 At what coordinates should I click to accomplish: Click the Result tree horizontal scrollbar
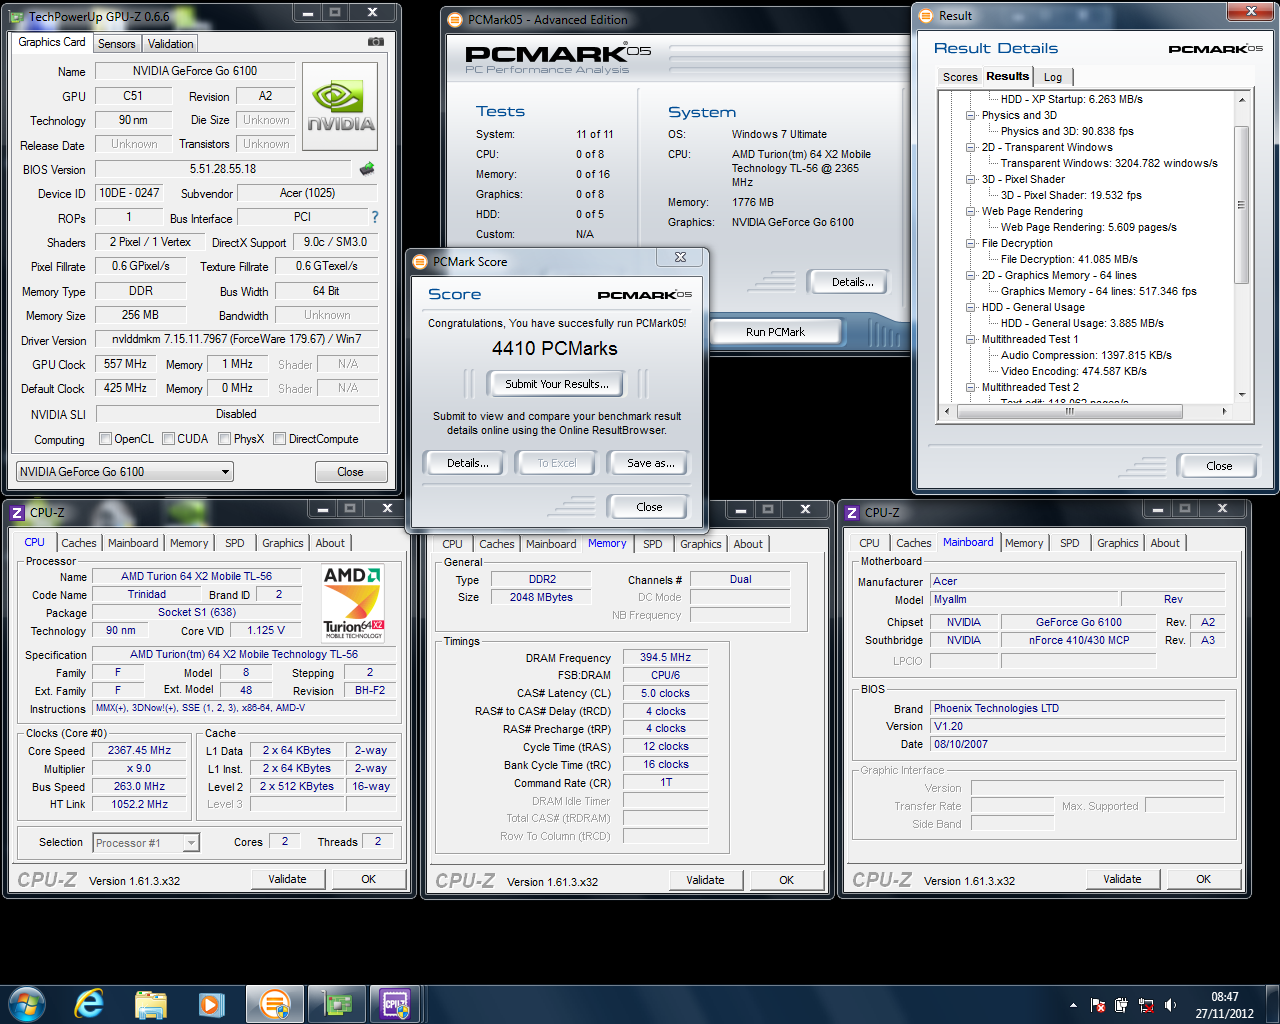point(1069,411)
